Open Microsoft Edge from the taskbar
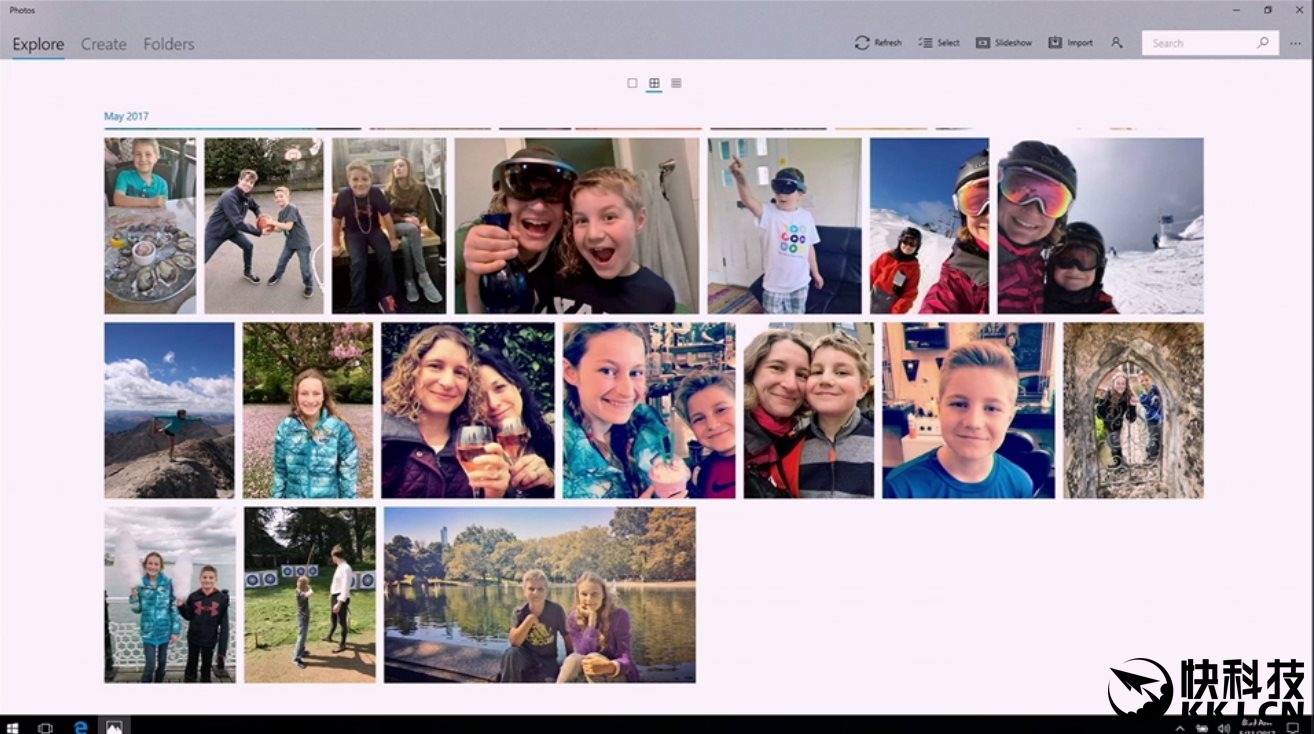 [80, 726]
